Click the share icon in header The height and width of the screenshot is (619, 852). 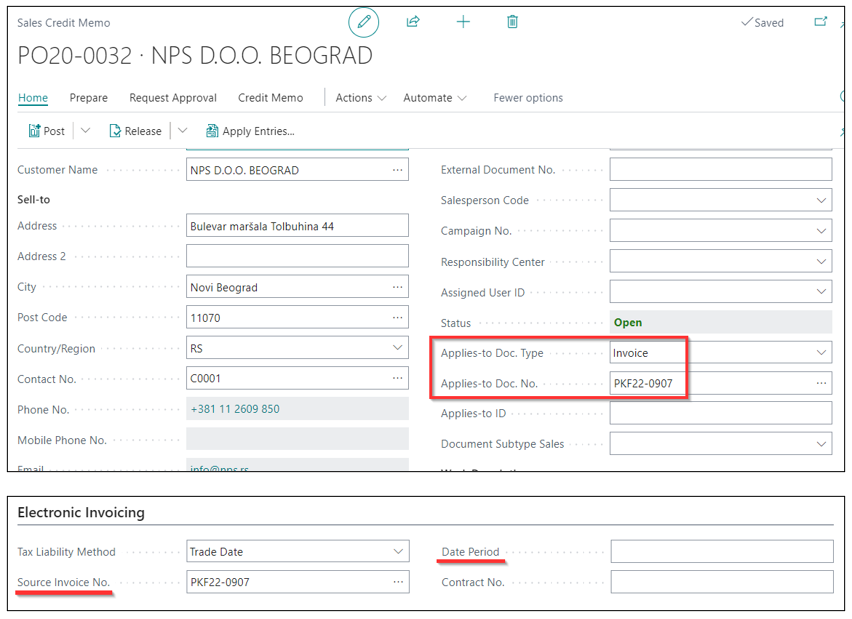413,22
